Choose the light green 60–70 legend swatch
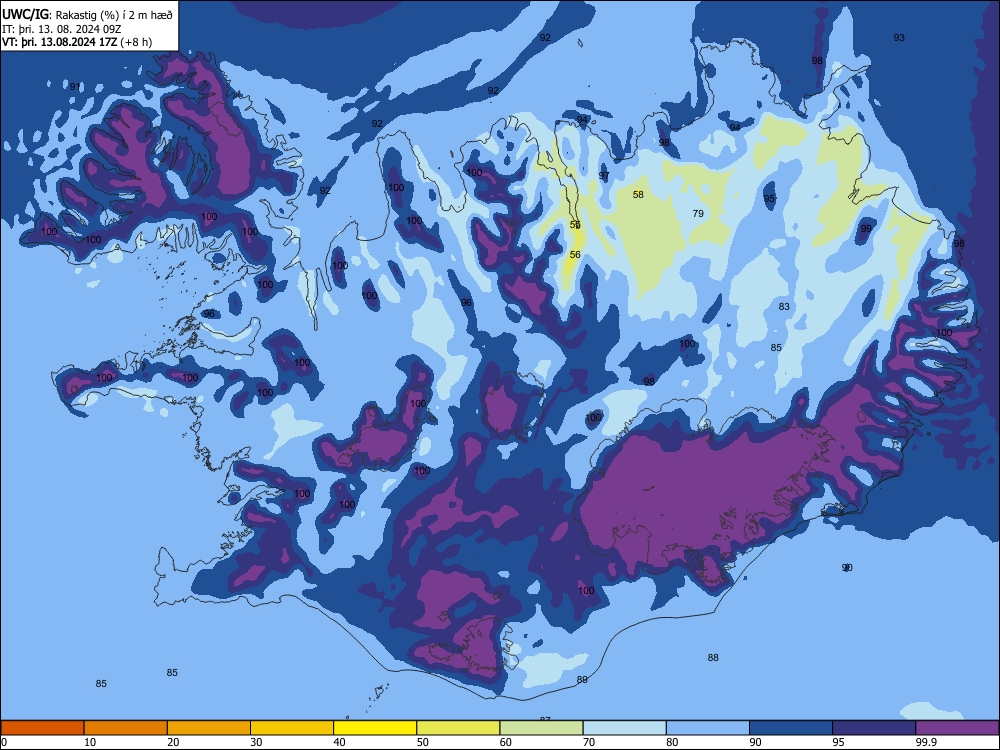Image resolution: width=1000 pixels, height=750 pixels. (541, 728)
